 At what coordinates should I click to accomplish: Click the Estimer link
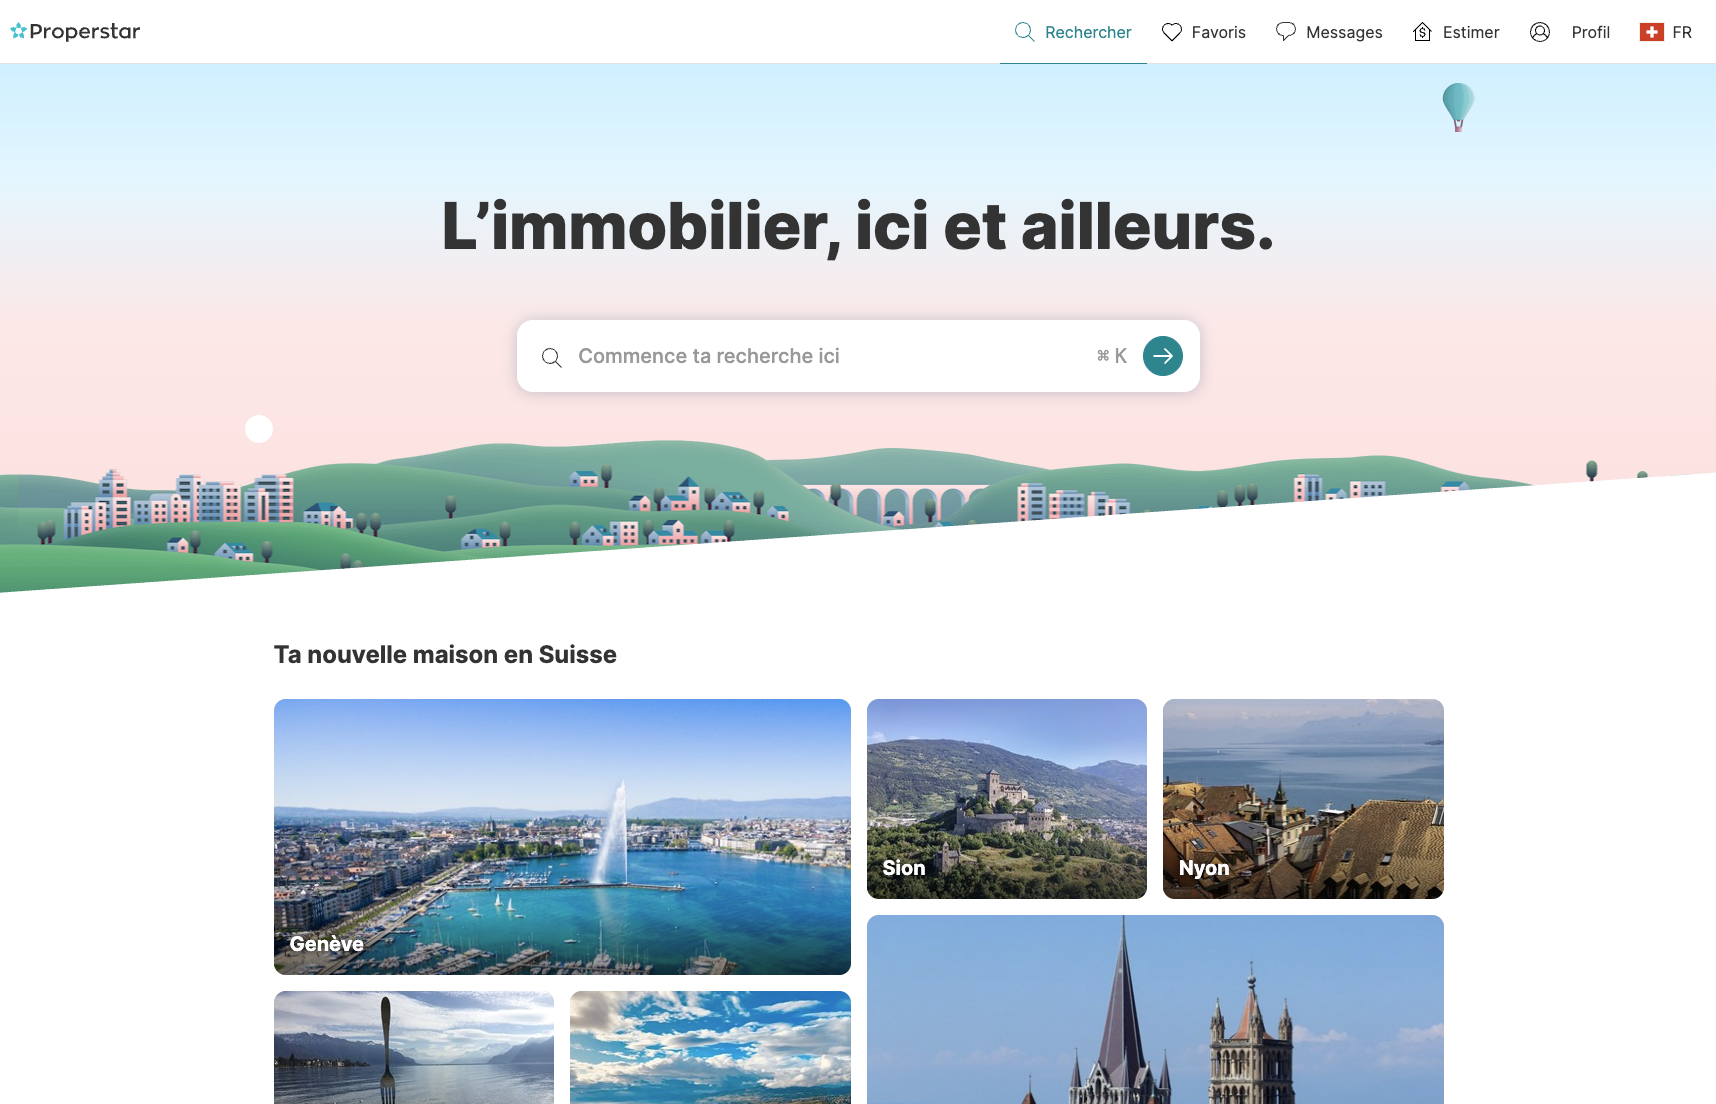coord(1456,32)
